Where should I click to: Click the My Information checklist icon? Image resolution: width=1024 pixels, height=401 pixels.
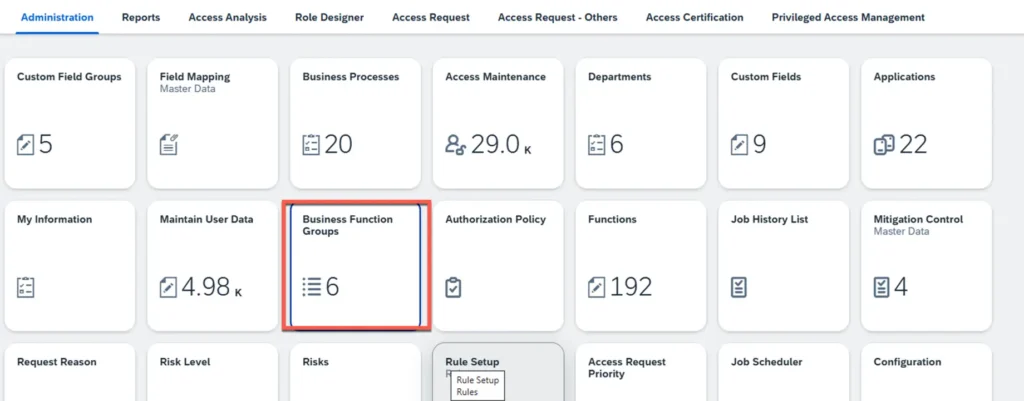pos(26,288)
